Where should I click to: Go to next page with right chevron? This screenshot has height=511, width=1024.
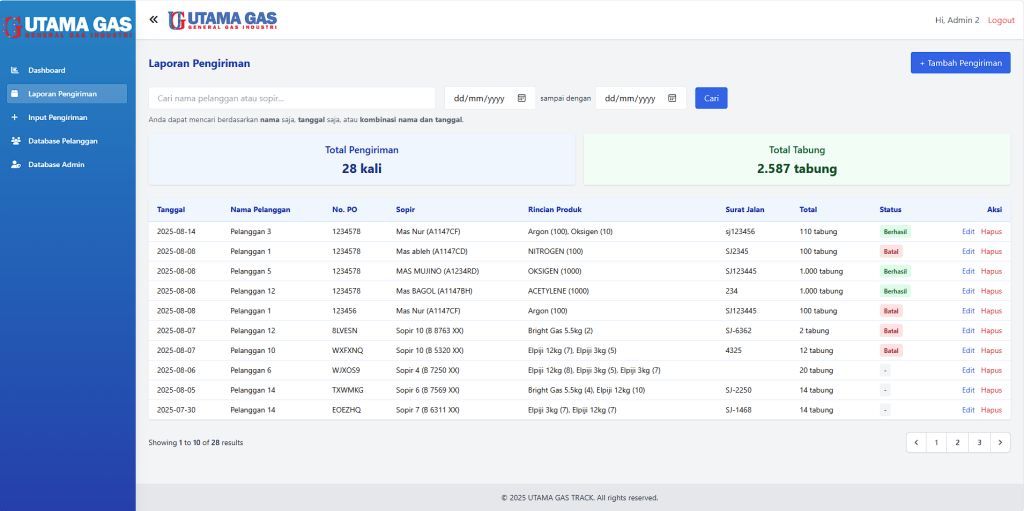(x=1000, y=442)
